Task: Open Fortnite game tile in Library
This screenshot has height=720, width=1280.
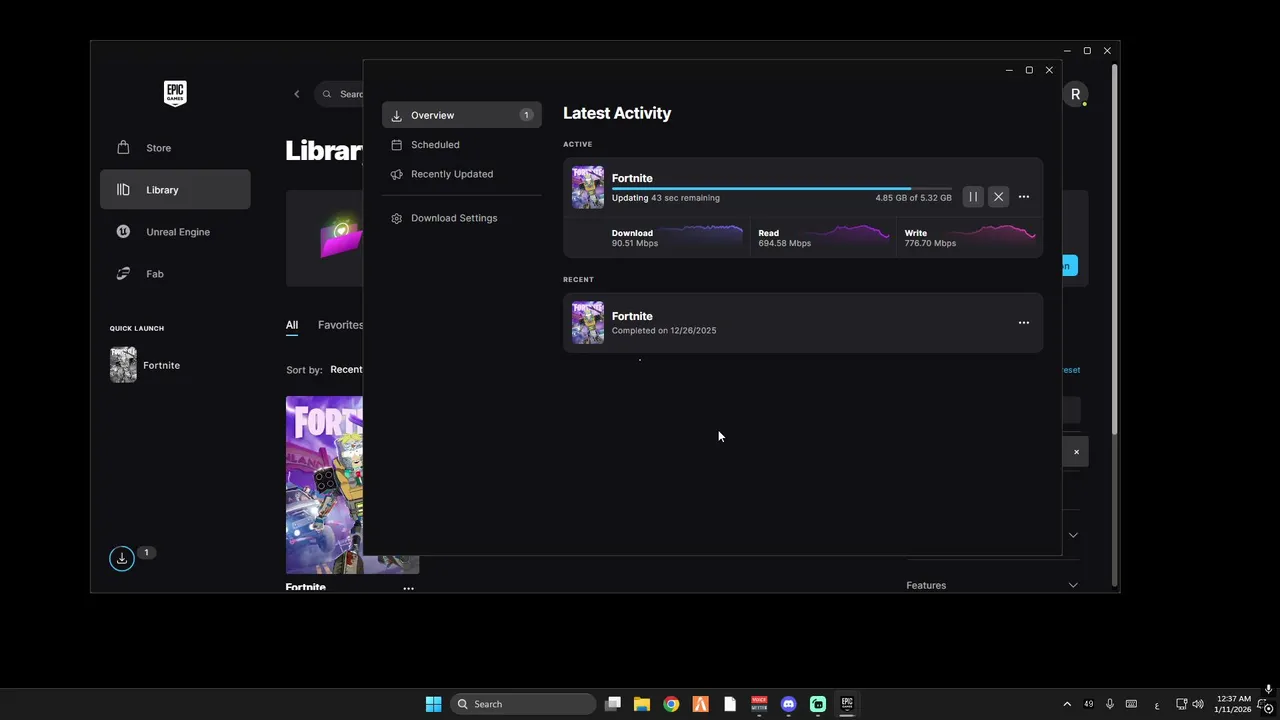Action: (325, 485)
